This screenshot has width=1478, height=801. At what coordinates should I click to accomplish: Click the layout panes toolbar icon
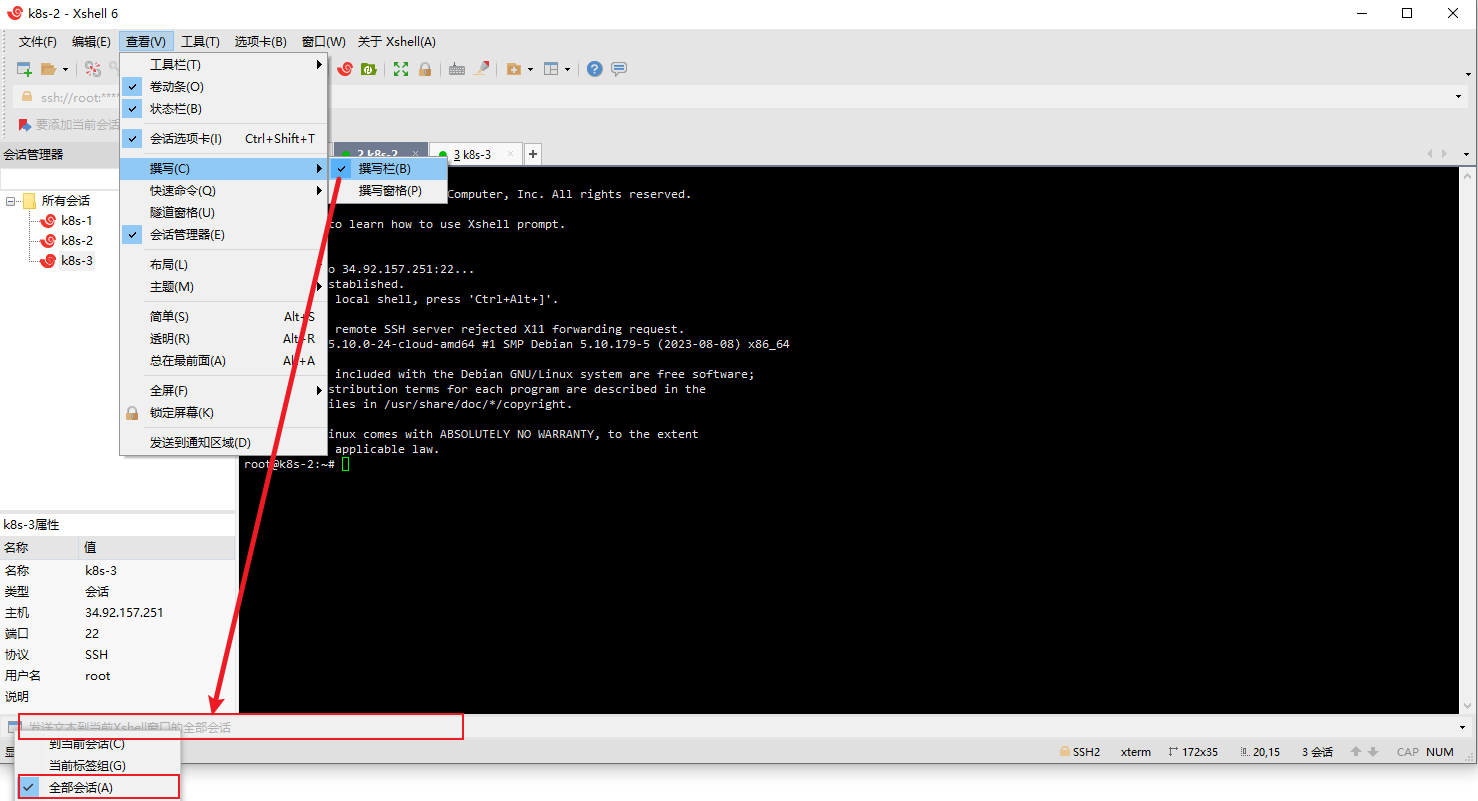(x=551, y=69)
